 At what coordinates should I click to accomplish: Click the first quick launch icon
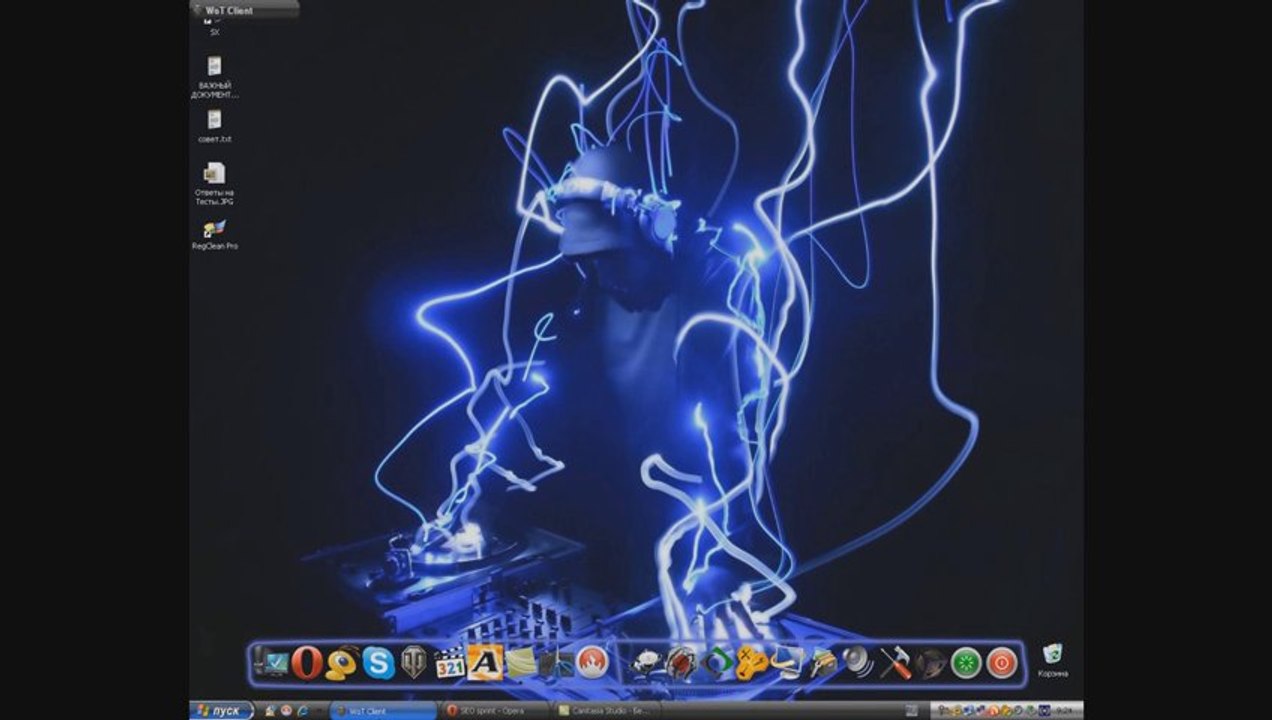(270, 711)
